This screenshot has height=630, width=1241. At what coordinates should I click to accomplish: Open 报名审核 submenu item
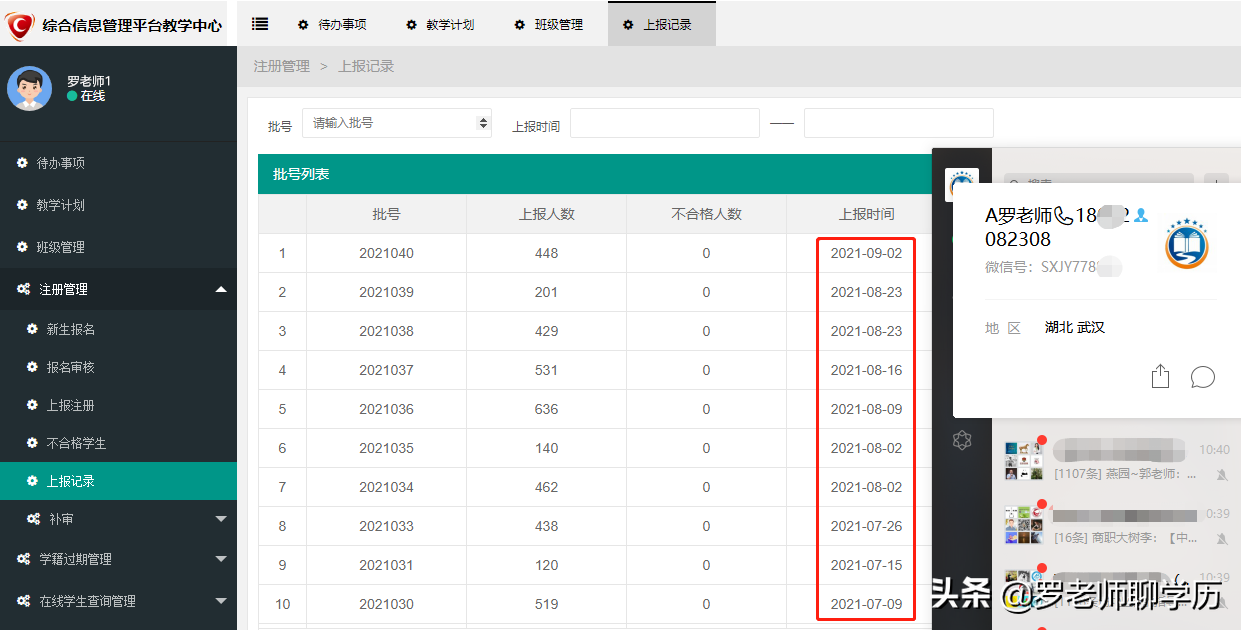click(x=118, y=367)
